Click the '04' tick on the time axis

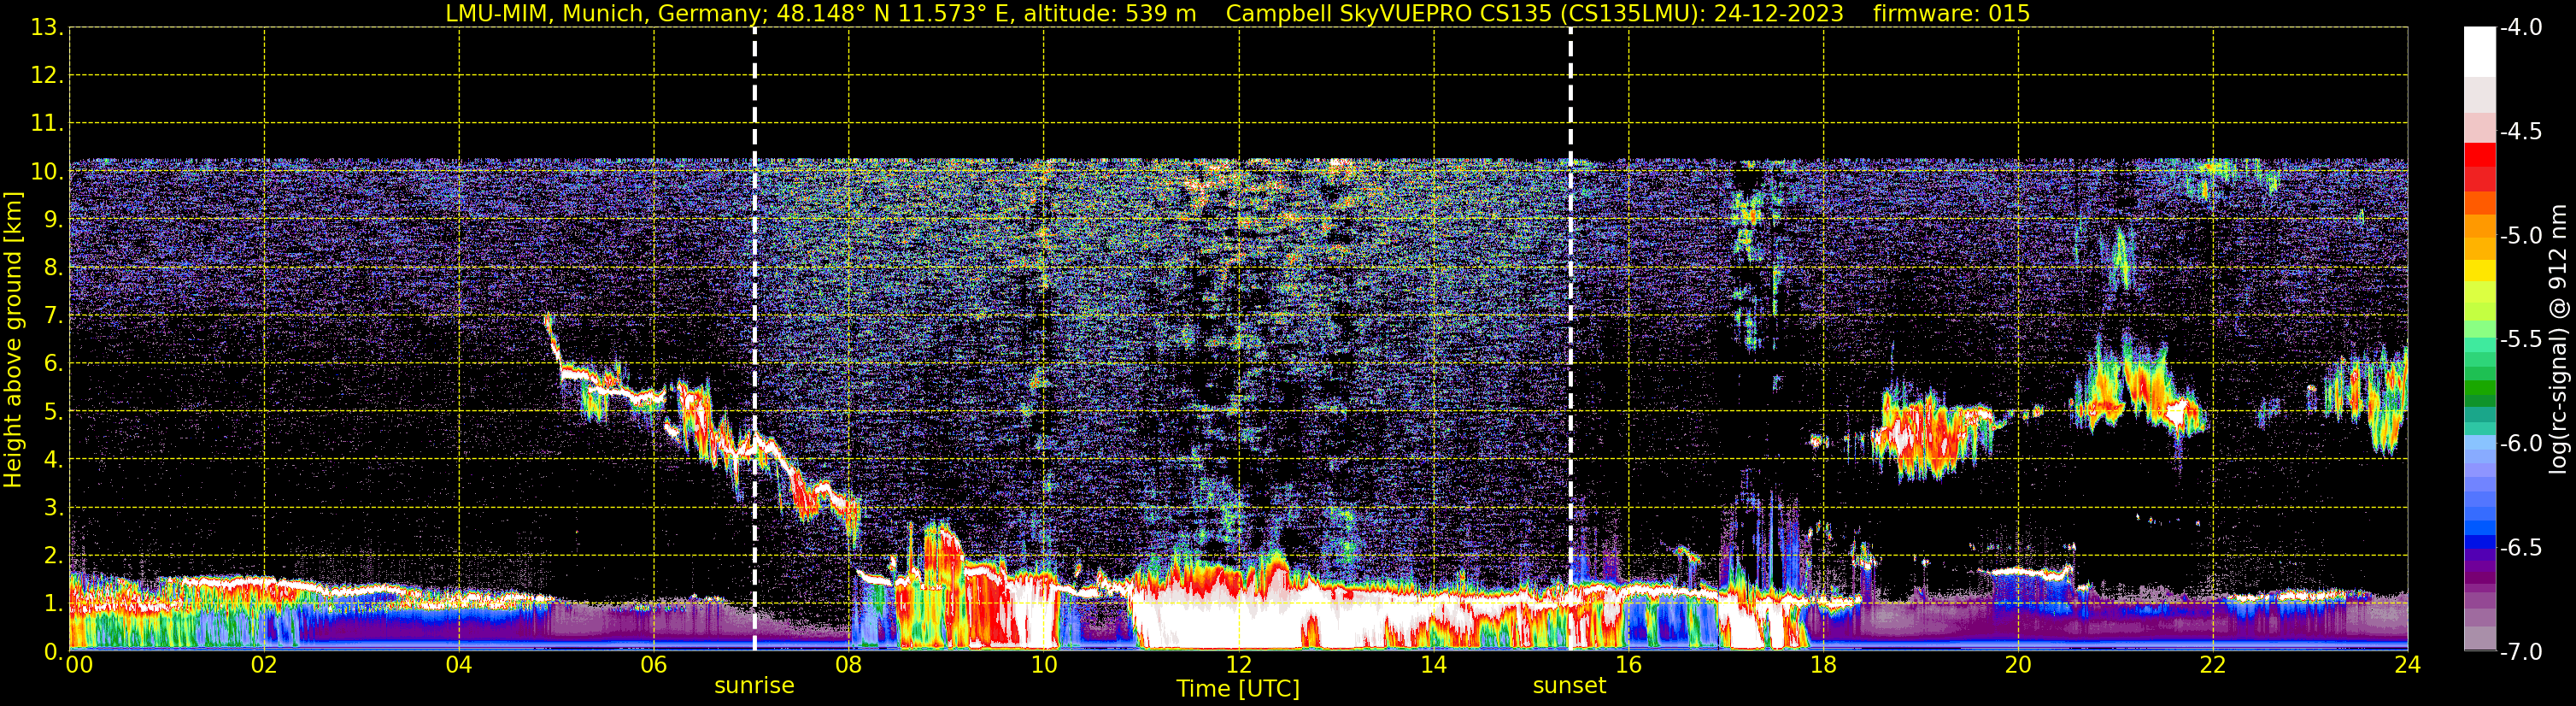(458, 665)
